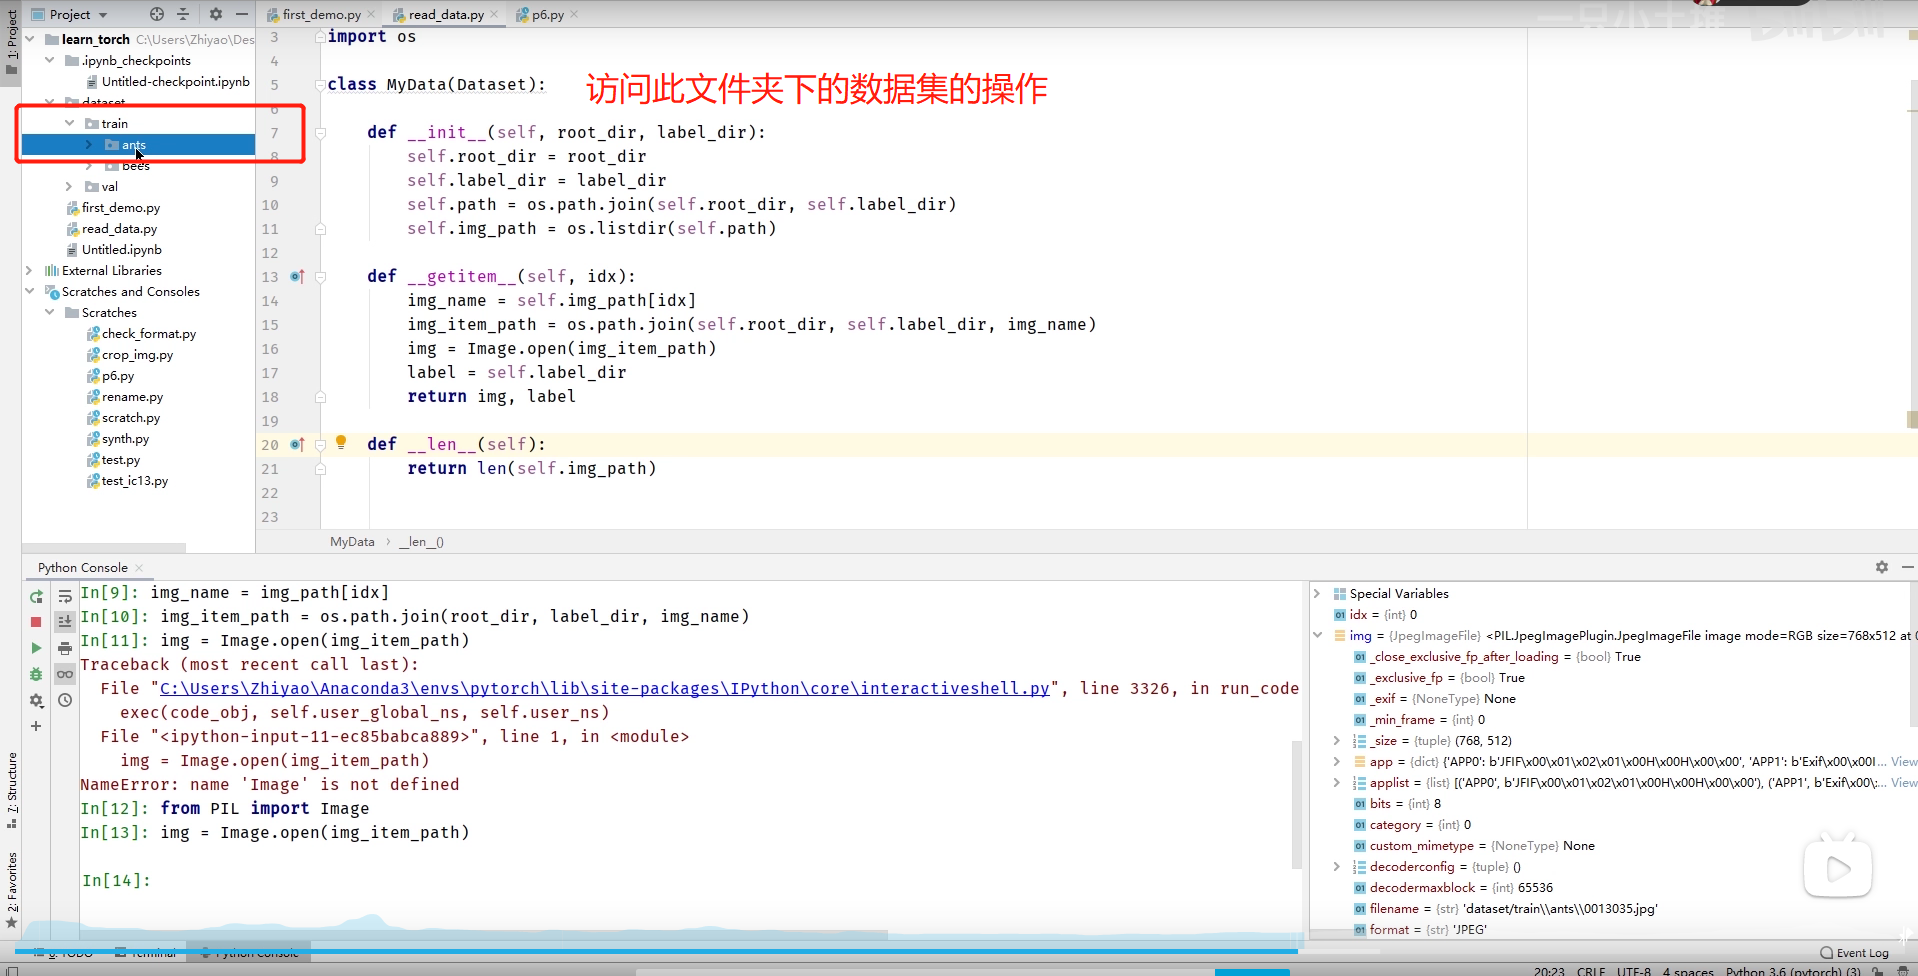1918x976 pixels.
Task: Expand the ants folder
Action: 89,145
